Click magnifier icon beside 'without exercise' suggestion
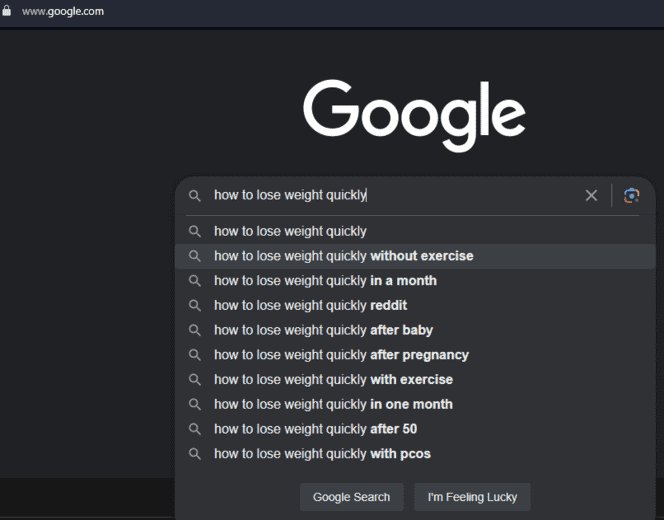This screenshot has width=664, height=520. pyautogui.click(x=195, y=256)
